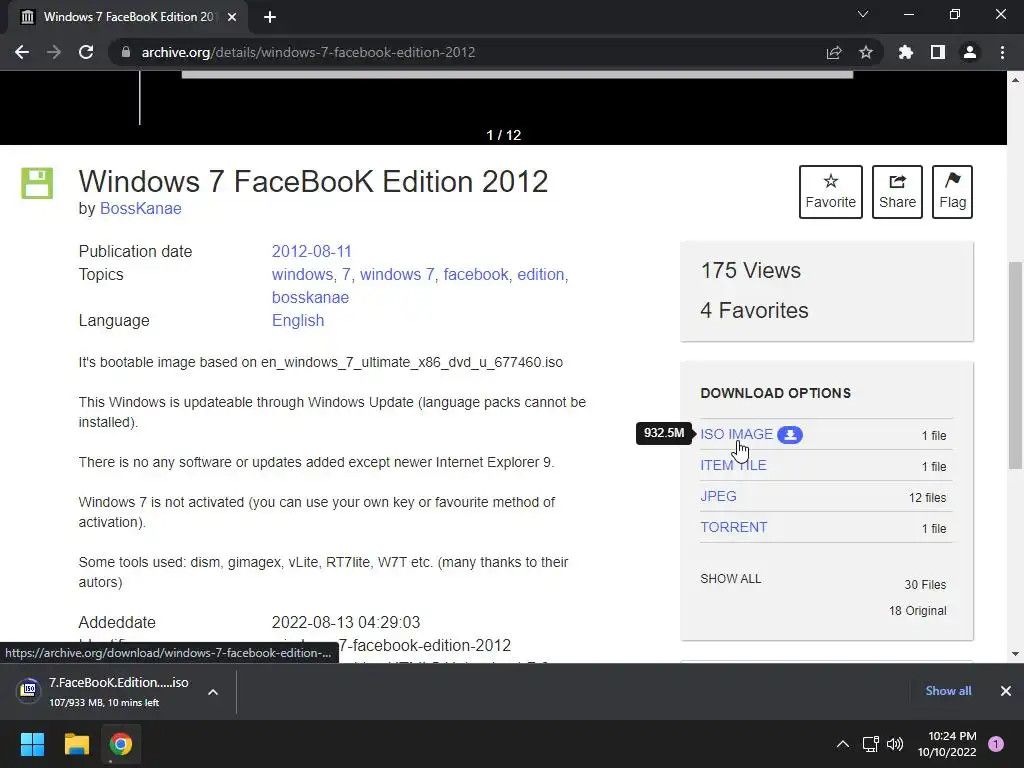Image resolution: width=1024 pixels, height=768 pixels.
Task: Reload the archive.org page
Action: (86, 52)
